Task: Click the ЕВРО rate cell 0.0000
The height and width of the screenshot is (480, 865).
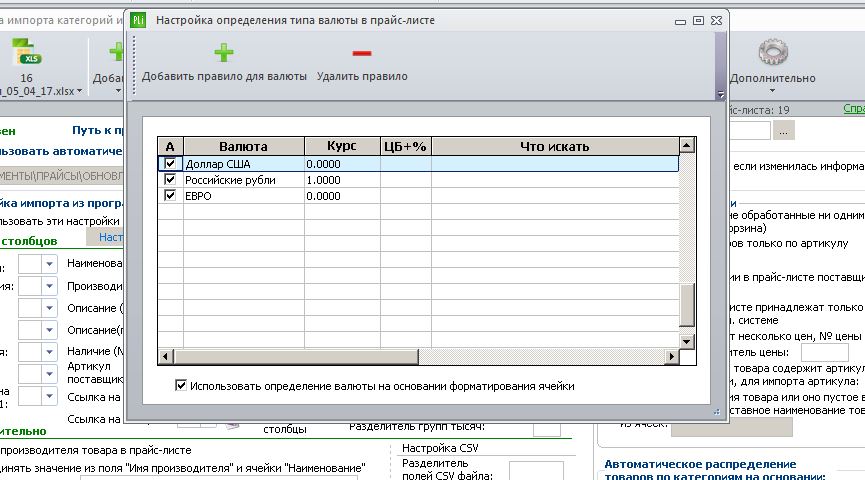Action: point(342,196)
